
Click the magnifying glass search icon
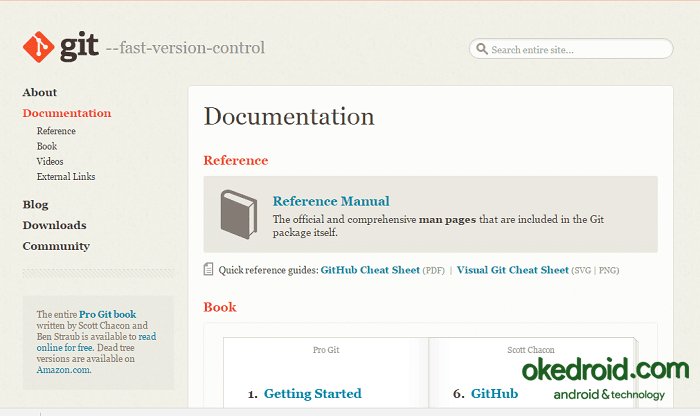point(482,49)
